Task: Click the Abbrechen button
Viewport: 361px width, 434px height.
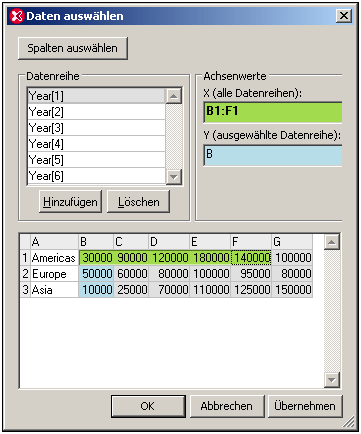Action: pos(227,406)
